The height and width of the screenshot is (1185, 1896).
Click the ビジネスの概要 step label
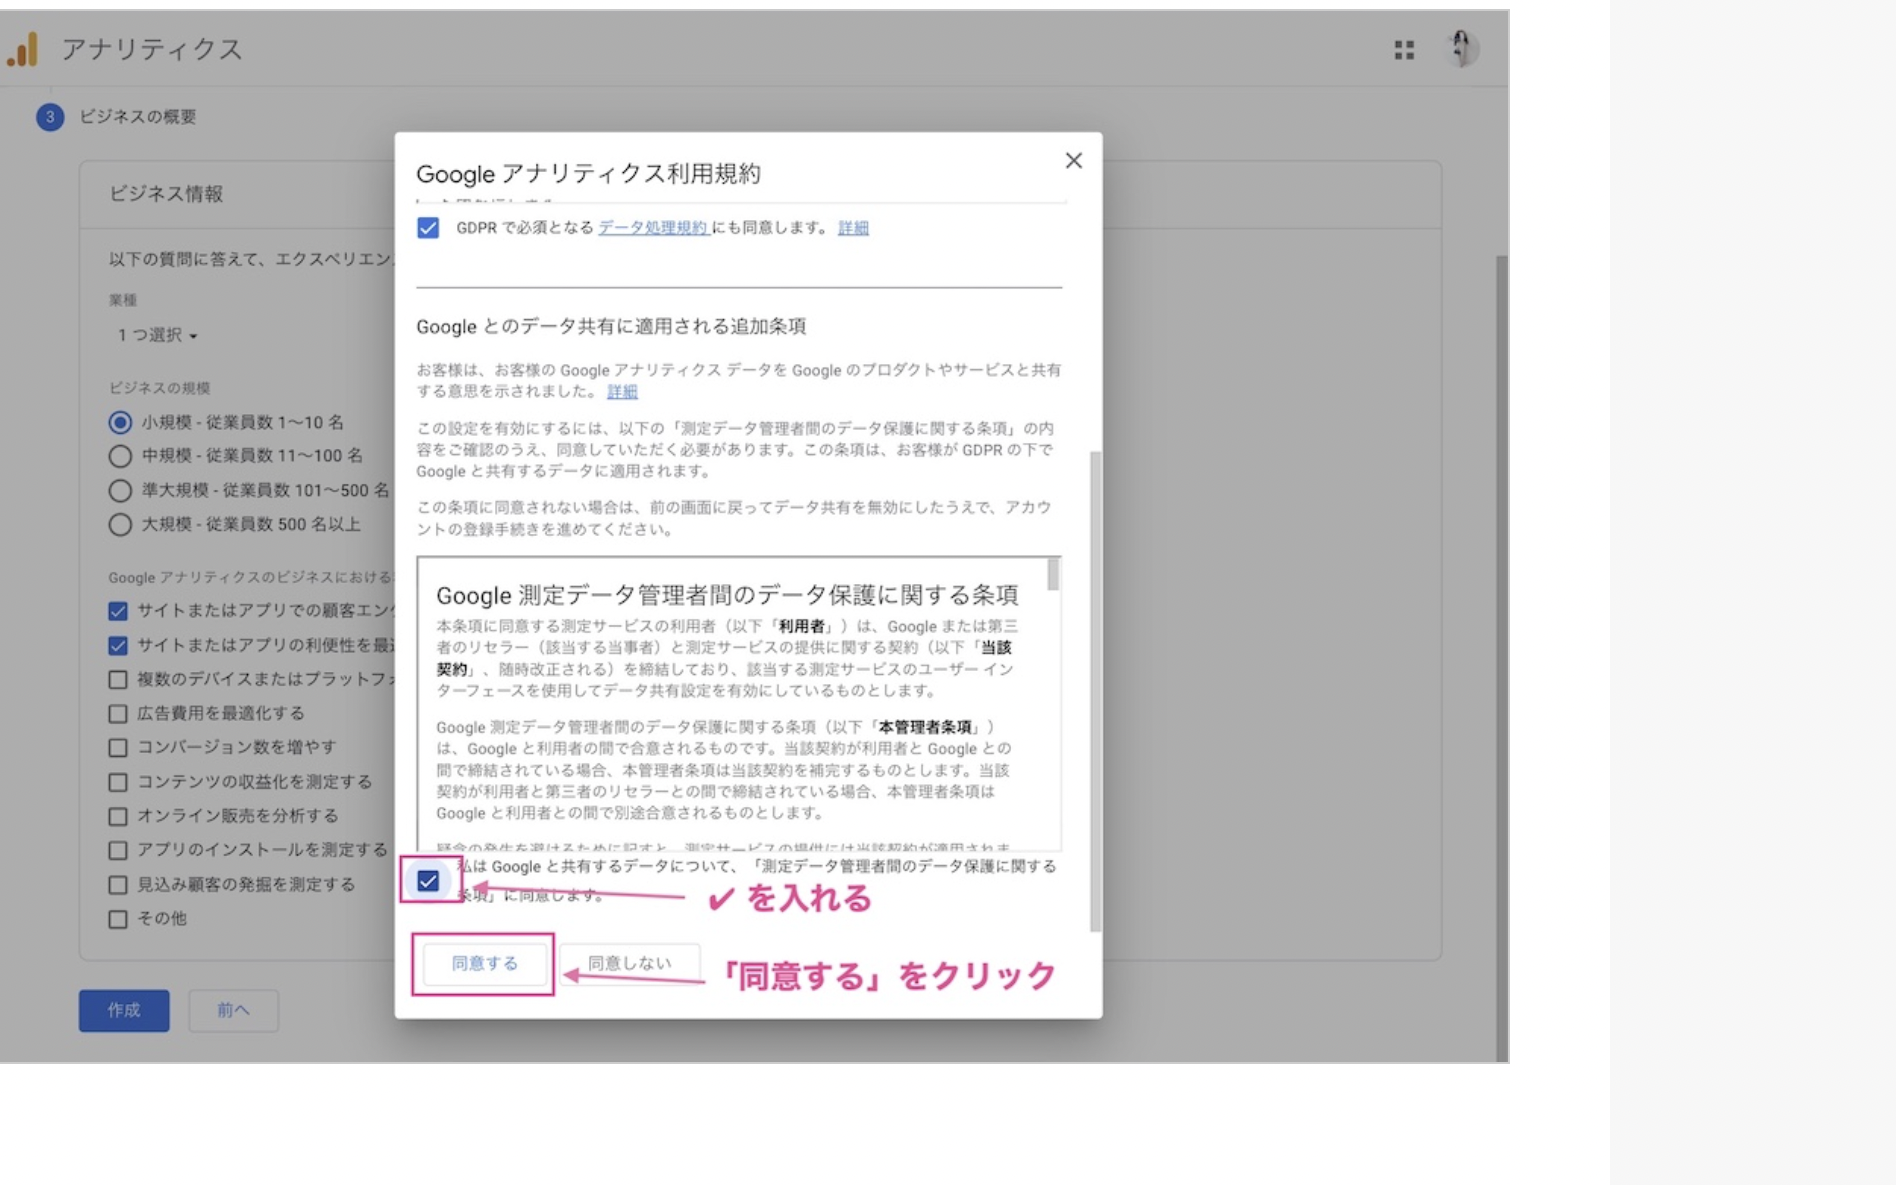pyautogui.click(x=138, y=117)
